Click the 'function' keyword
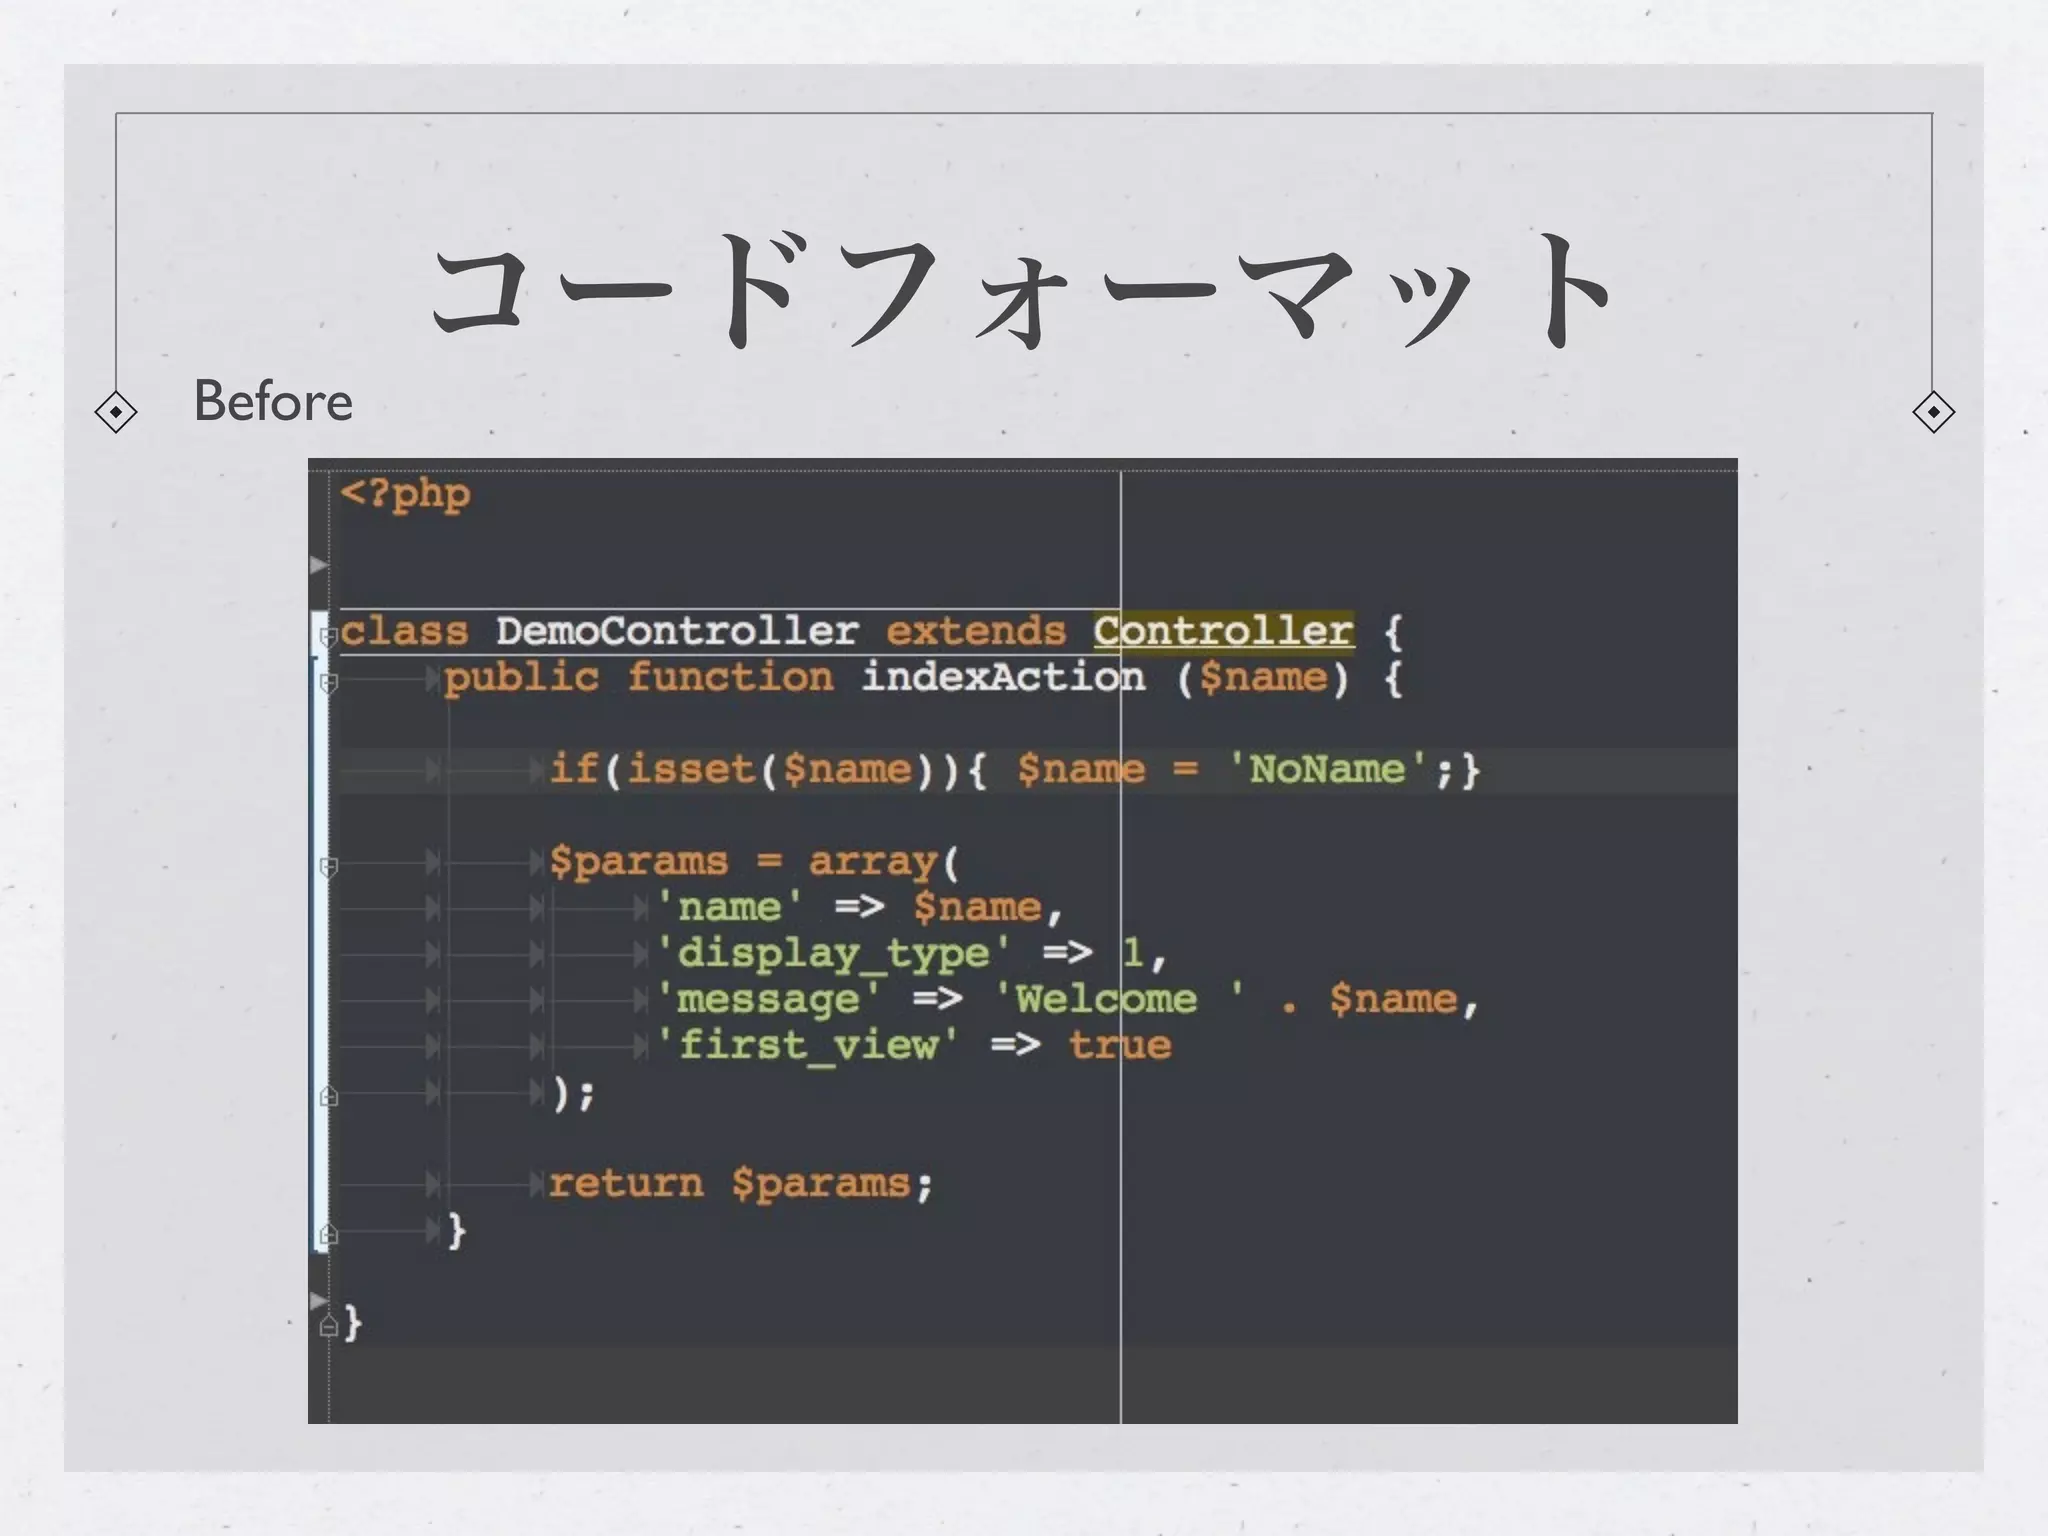 point(730,677)
